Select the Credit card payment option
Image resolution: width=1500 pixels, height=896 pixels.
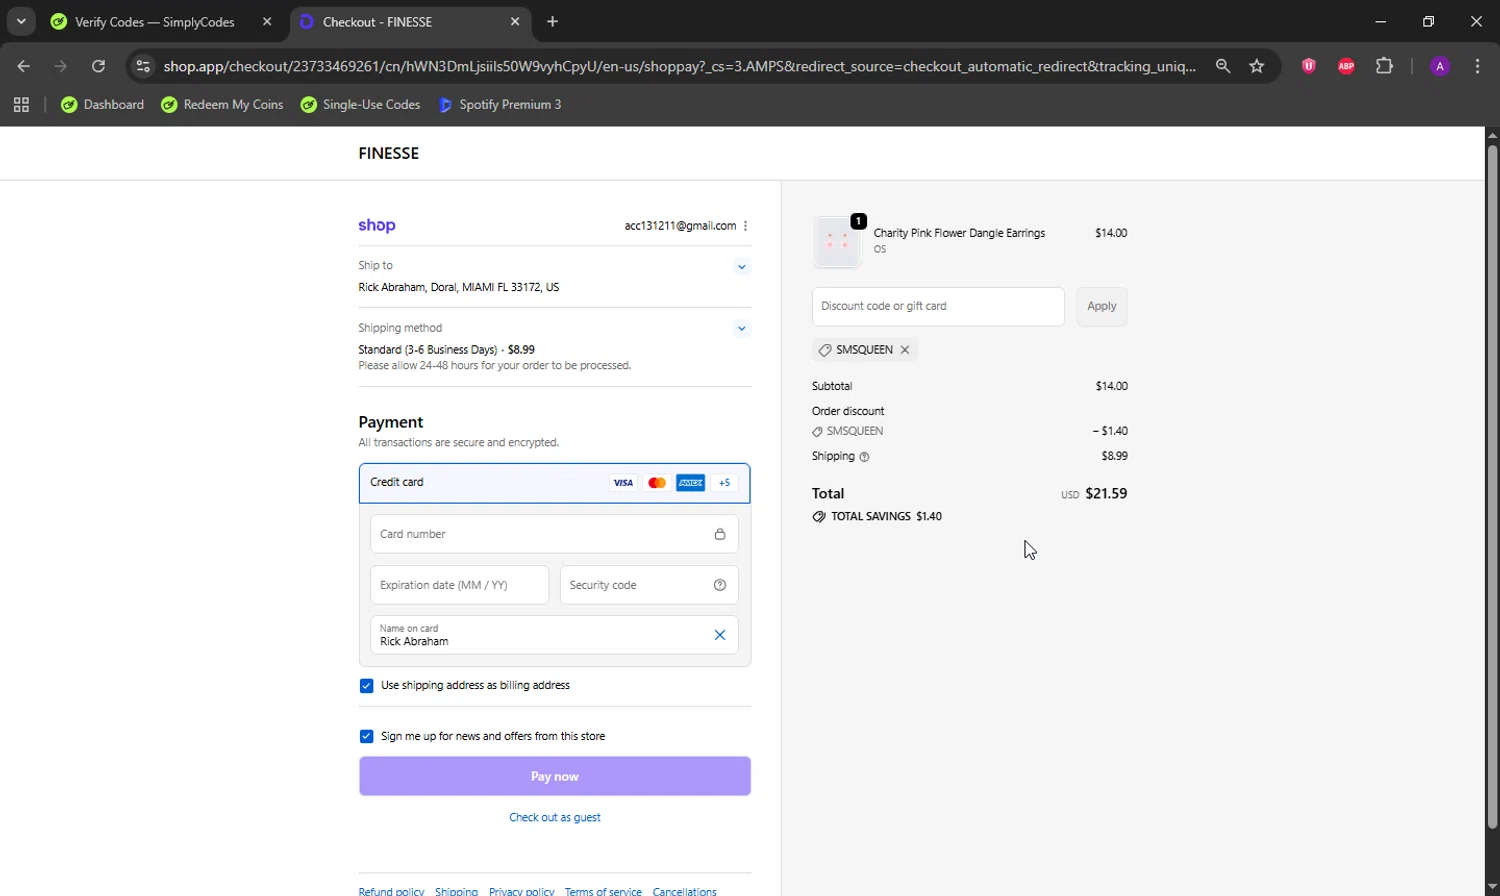(554, 483)
